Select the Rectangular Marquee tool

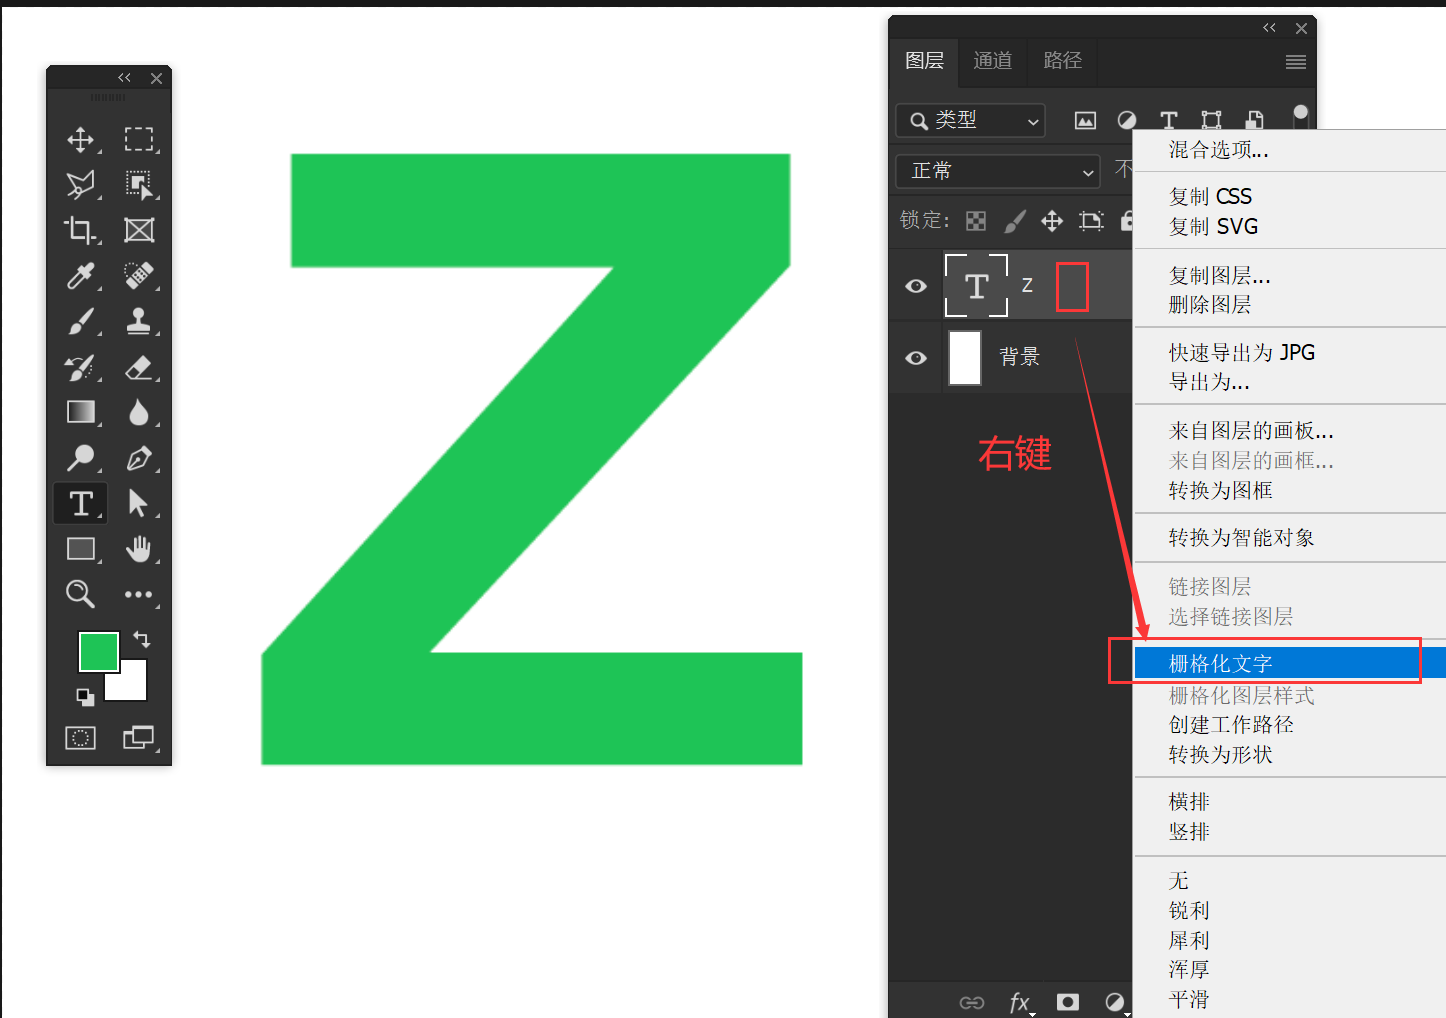(x=139, y=139)
